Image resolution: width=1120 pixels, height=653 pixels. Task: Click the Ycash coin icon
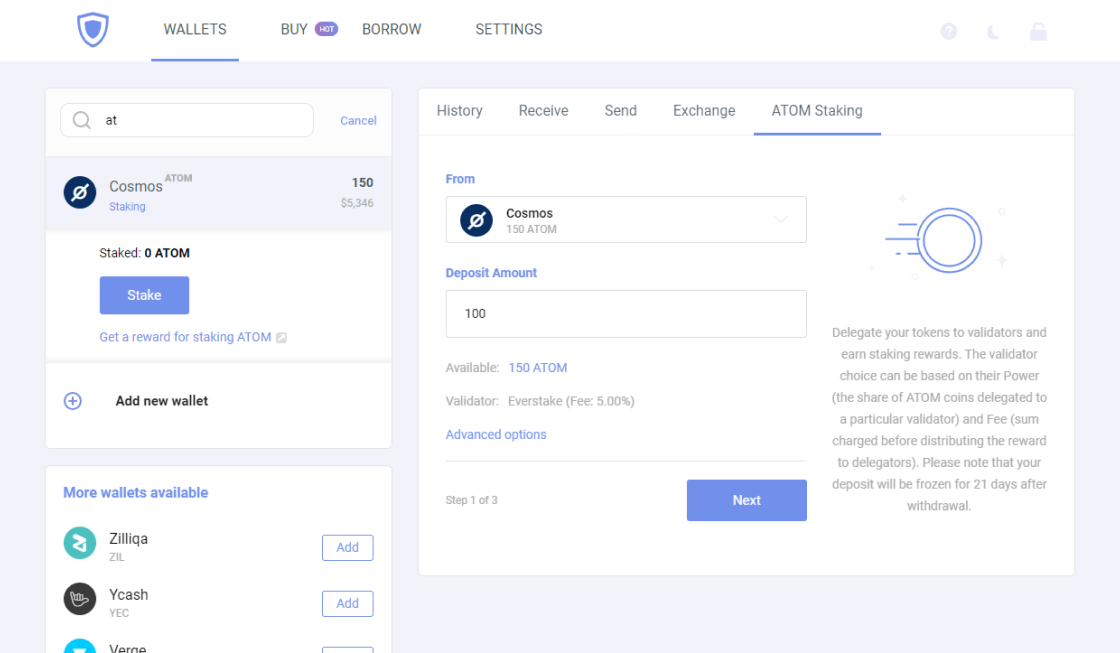[80, 599]
